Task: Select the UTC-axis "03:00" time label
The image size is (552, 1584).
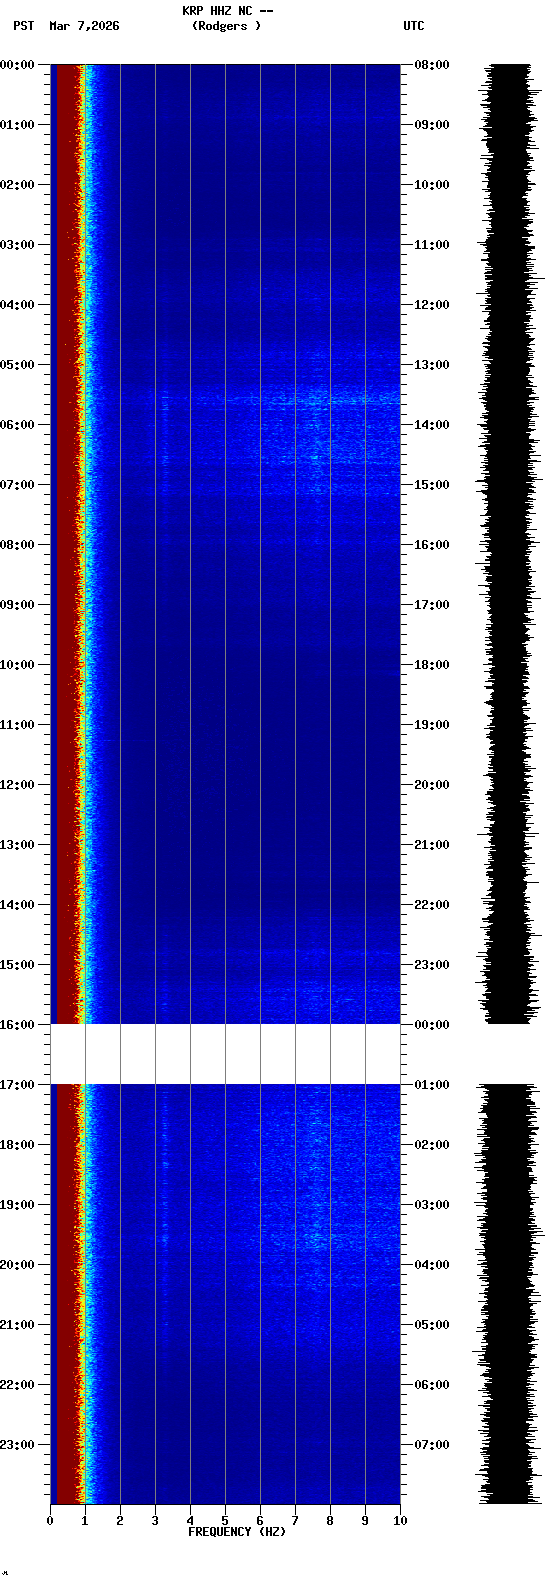Action: [432, 1205]
